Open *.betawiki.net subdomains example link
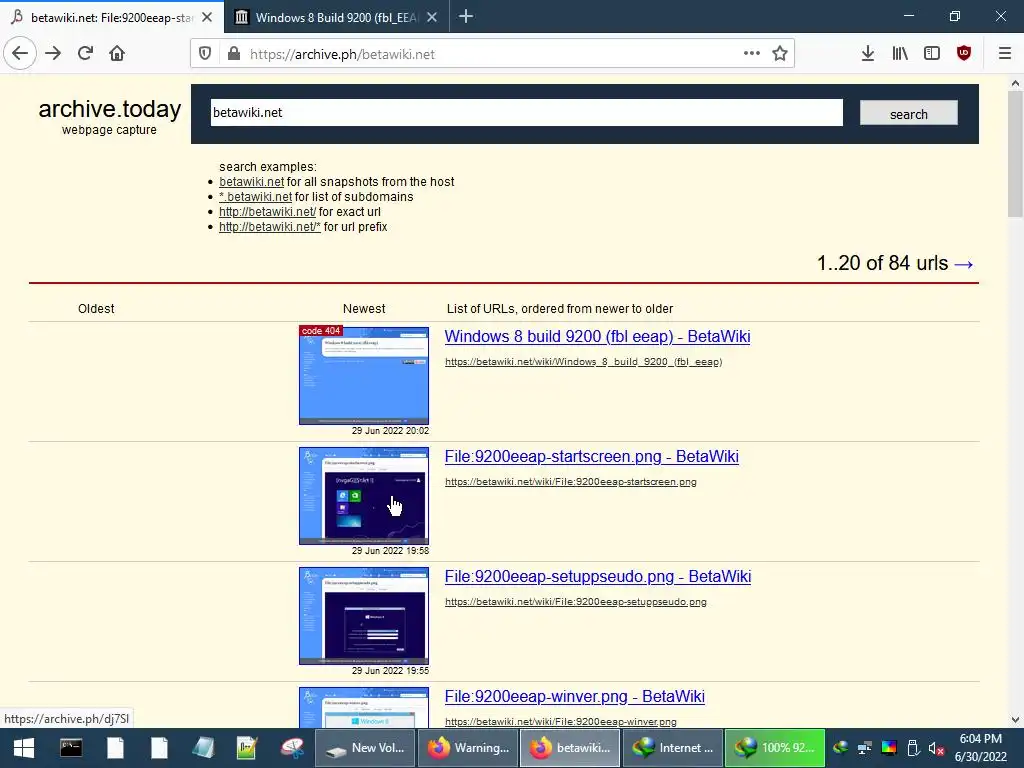 pos(255,197)
